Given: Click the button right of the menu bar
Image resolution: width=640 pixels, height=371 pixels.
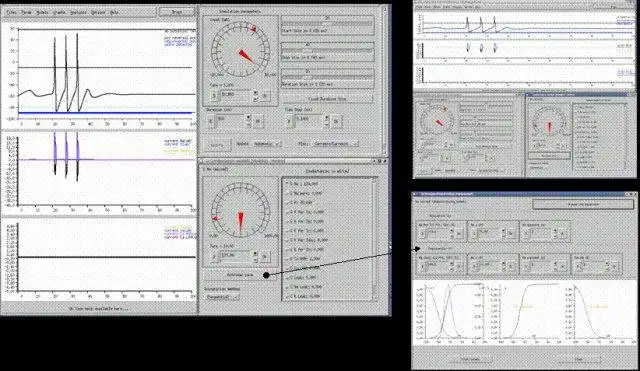Looking at the screenshot, I should click(176, 12).
